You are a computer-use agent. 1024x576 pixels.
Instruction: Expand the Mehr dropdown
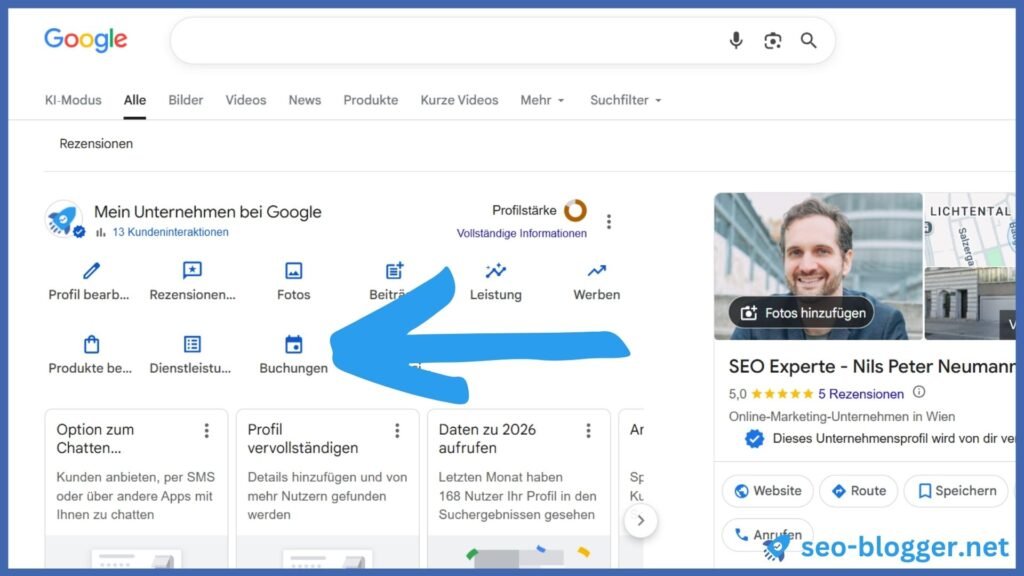542,100
